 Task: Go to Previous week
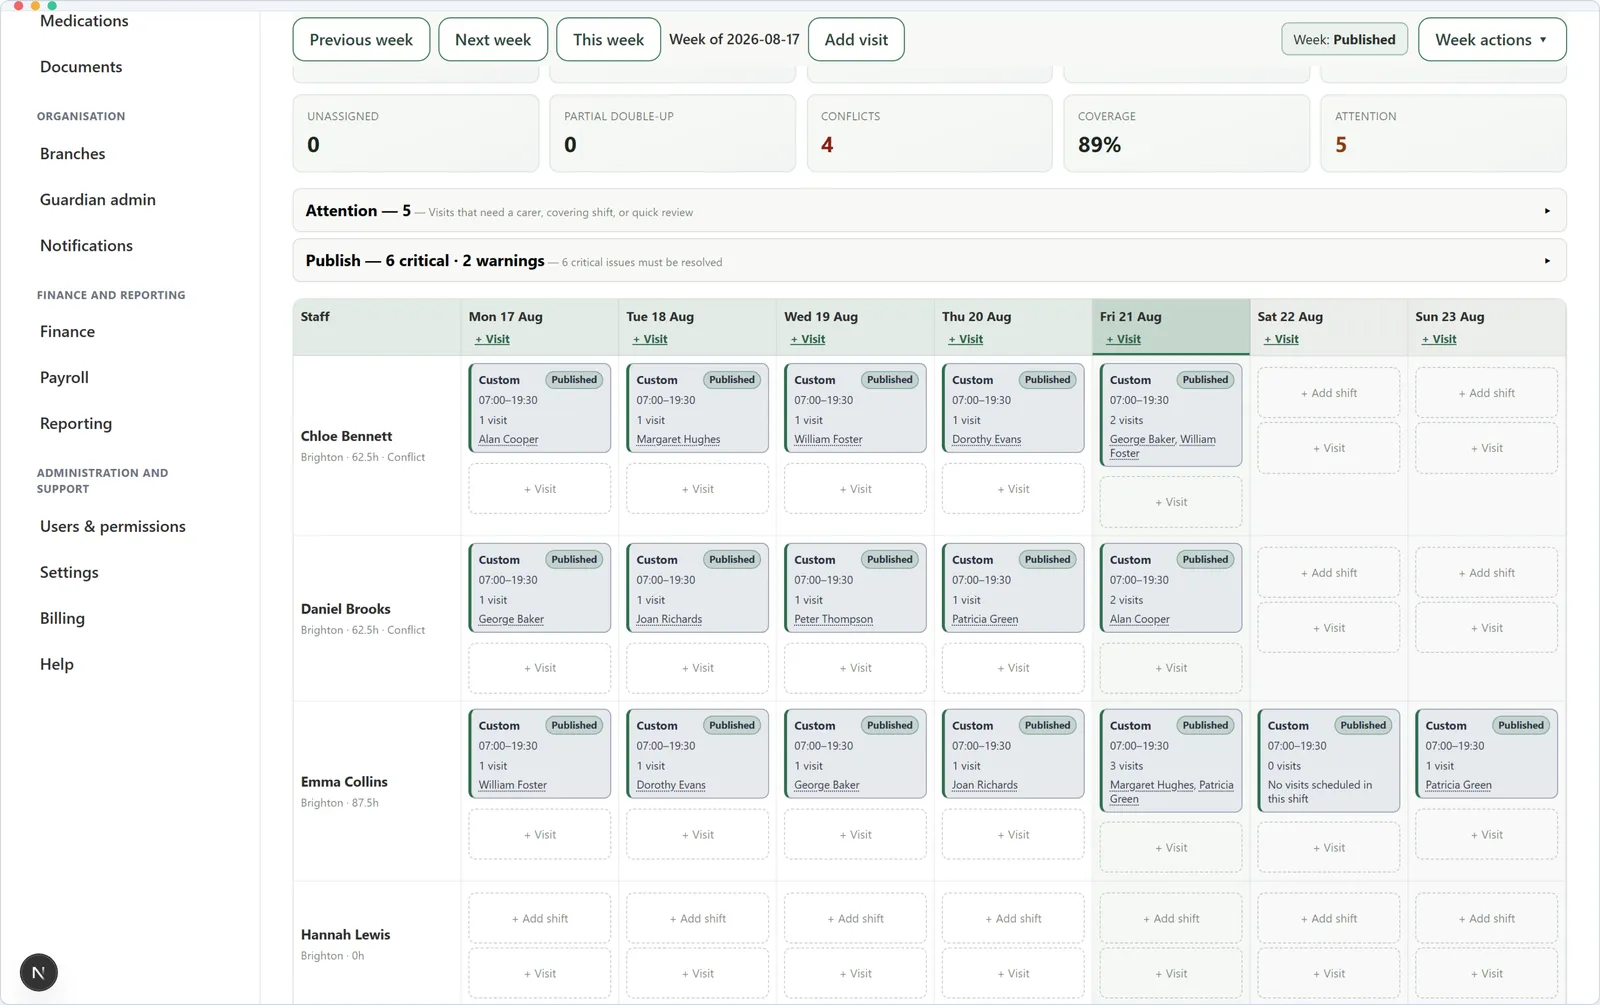coord(361,40)
